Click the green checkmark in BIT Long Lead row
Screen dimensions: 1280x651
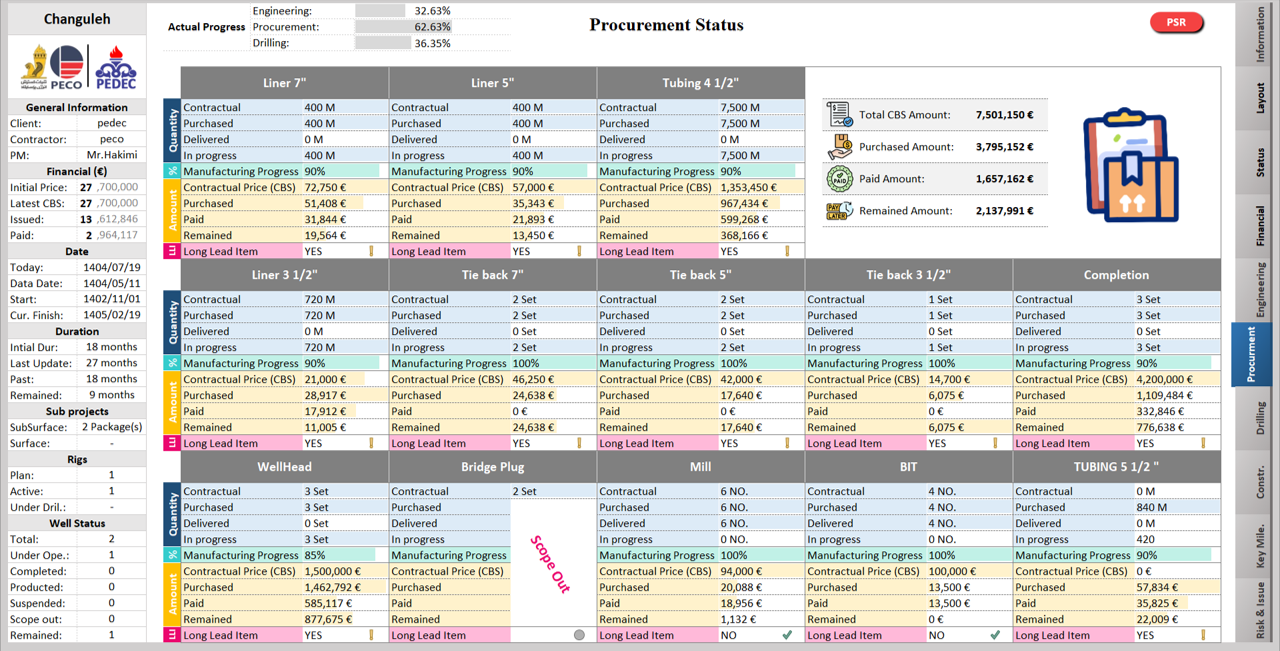tap(995, 635)
